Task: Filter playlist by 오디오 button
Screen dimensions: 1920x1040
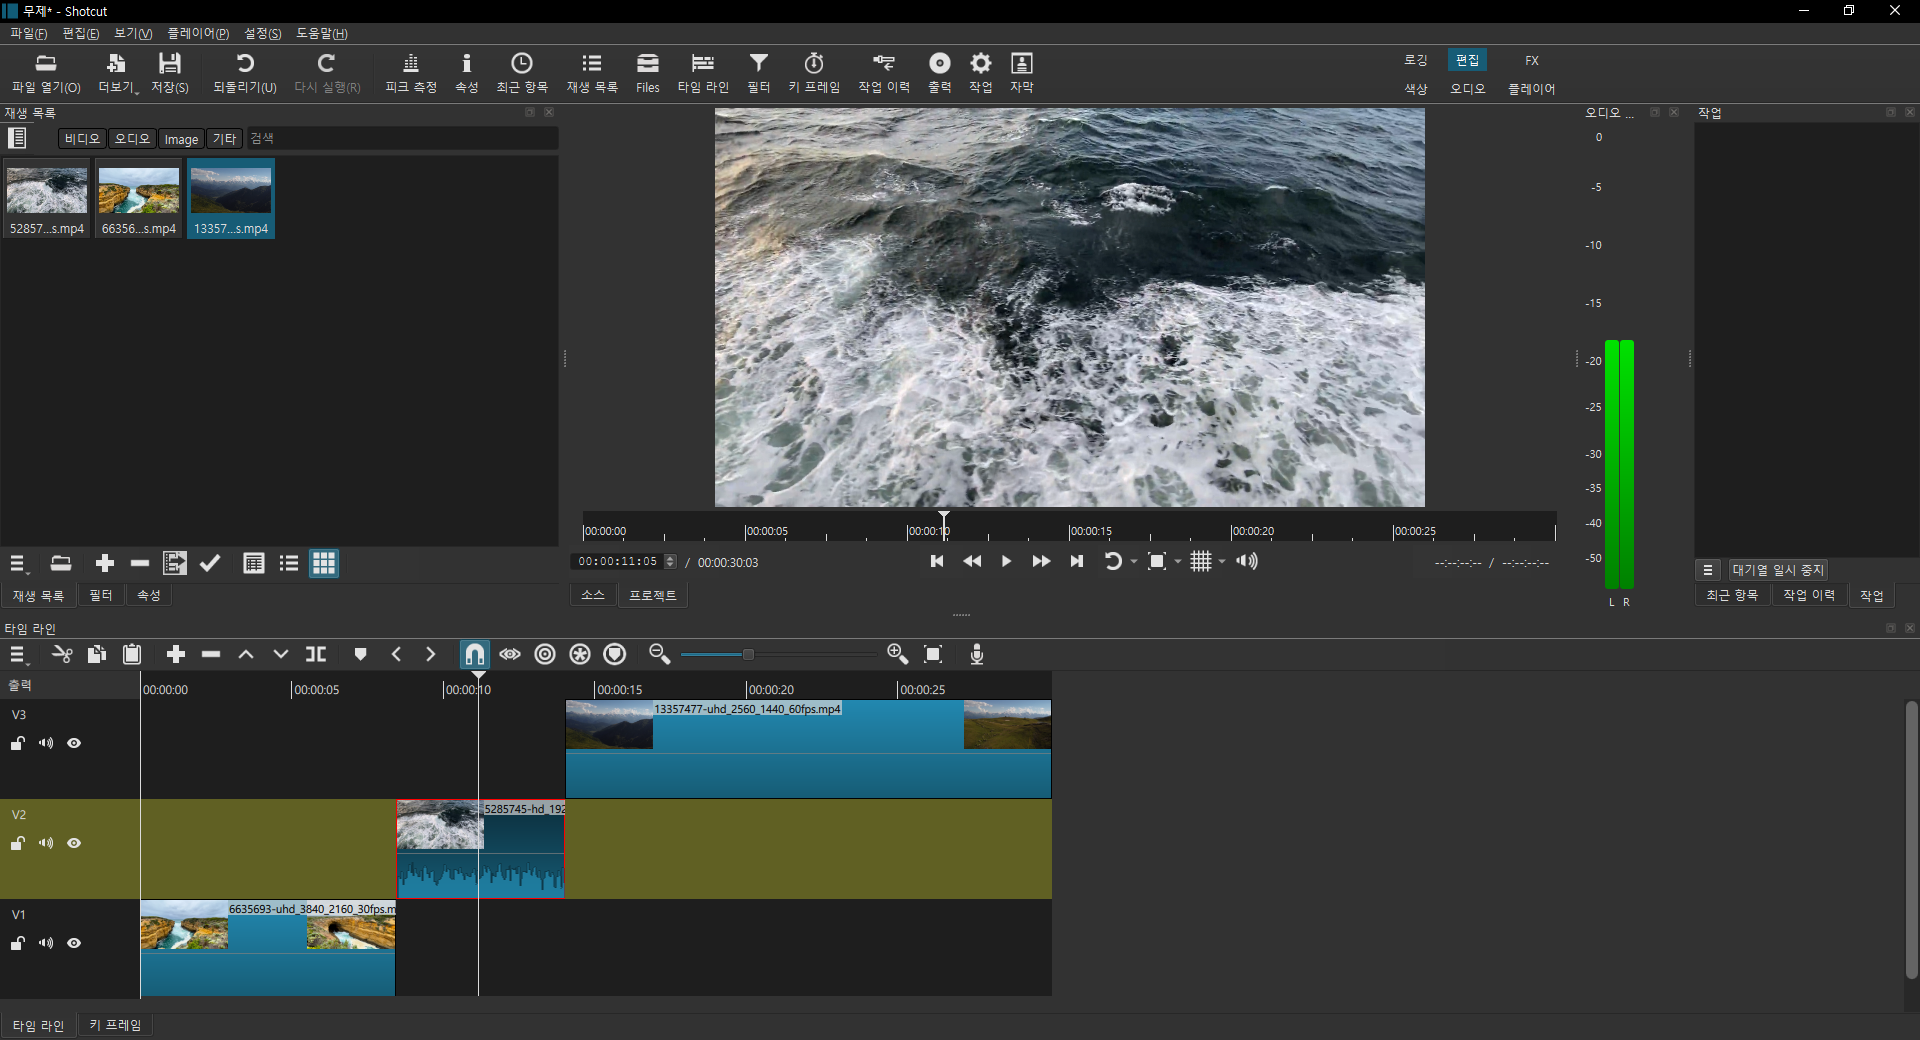Action: coord(132,139)
